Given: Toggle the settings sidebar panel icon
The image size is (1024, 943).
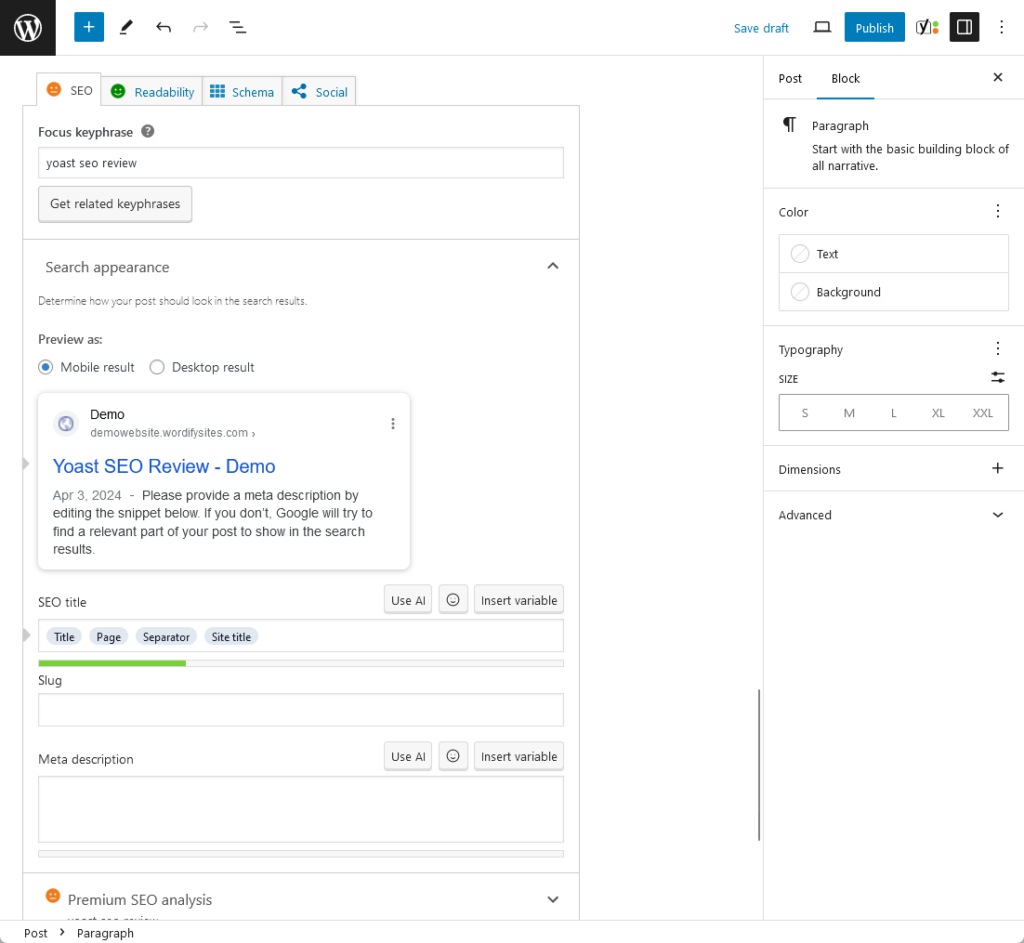Looking at the screenshot, I should click(964, 27).
